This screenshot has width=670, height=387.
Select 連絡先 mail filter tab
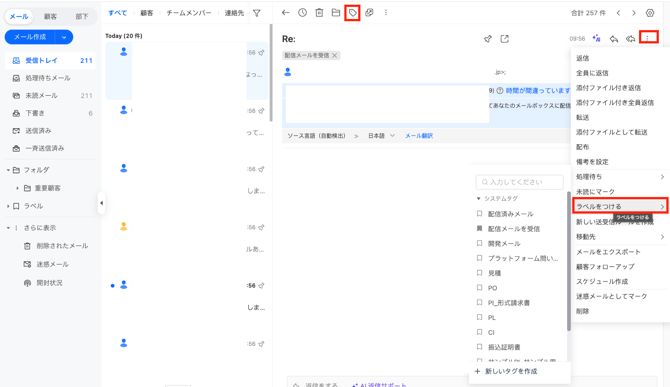pyautogui.click(x=234, y=13)
